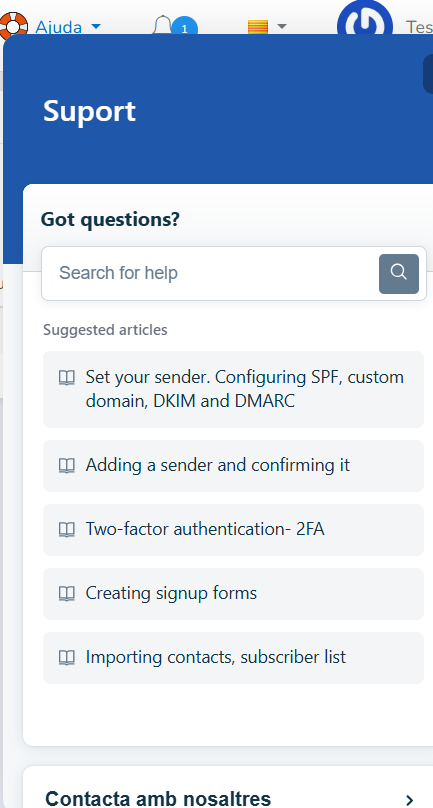Image resolution: width=433 pixels, height=808 pixels.
Task: Click the magnifier search button
Action: point(399,274)
